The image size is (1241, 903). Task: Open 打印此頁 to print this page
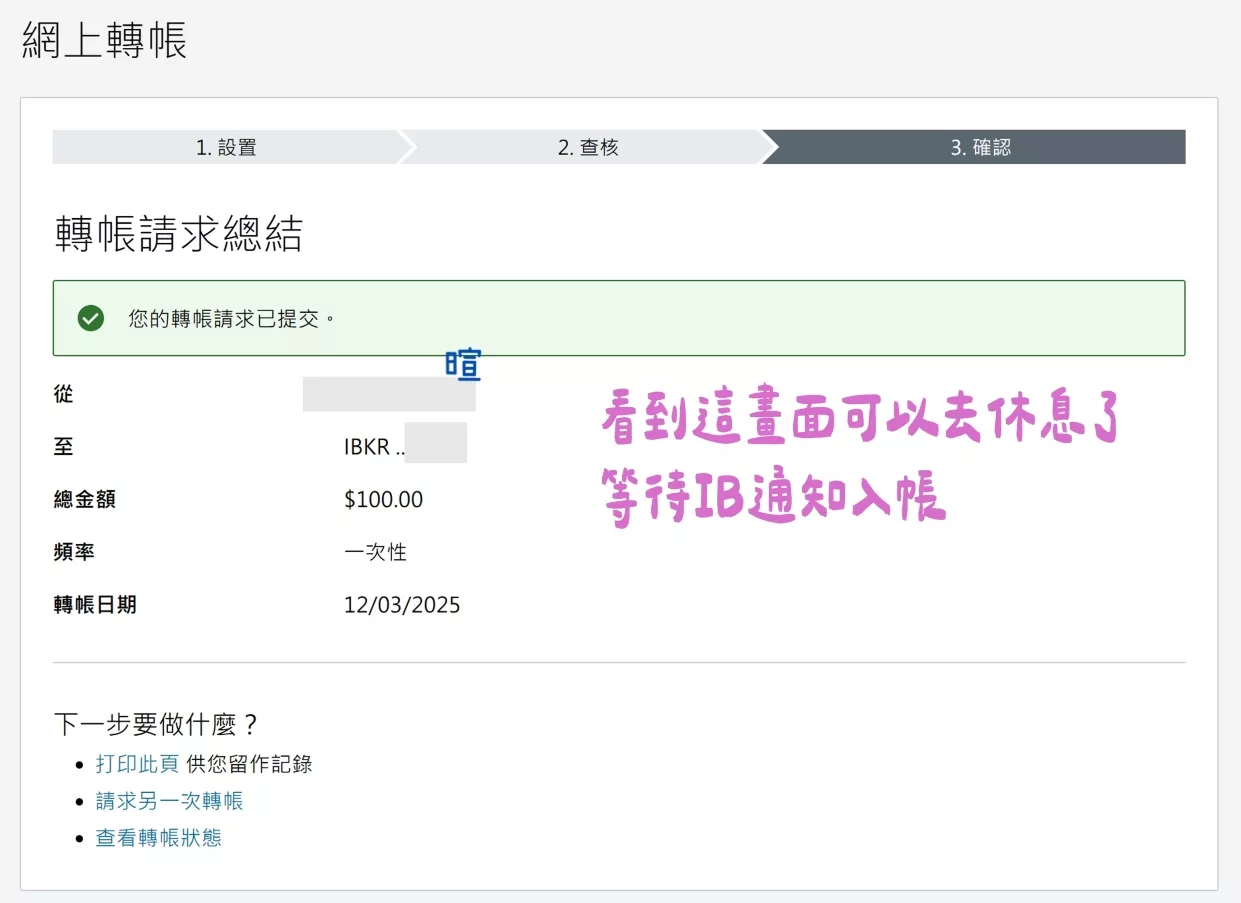(x=136, y=763)
